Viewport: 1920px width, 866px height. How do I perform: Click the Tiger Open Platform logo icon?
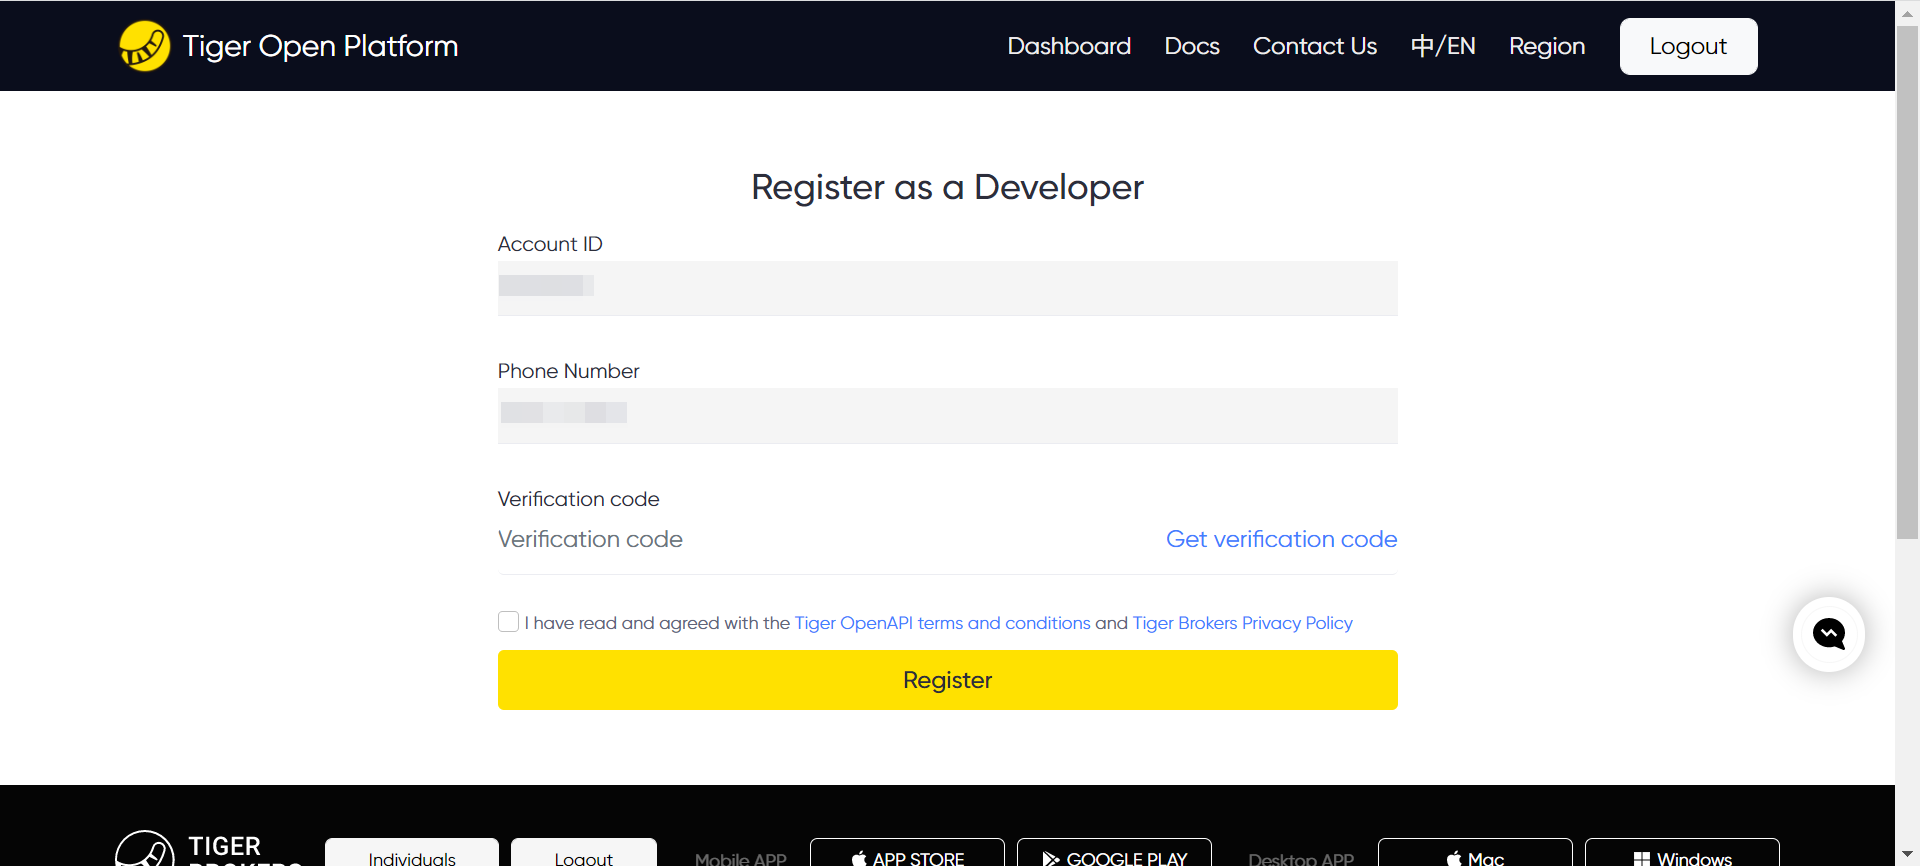[145, 46]
